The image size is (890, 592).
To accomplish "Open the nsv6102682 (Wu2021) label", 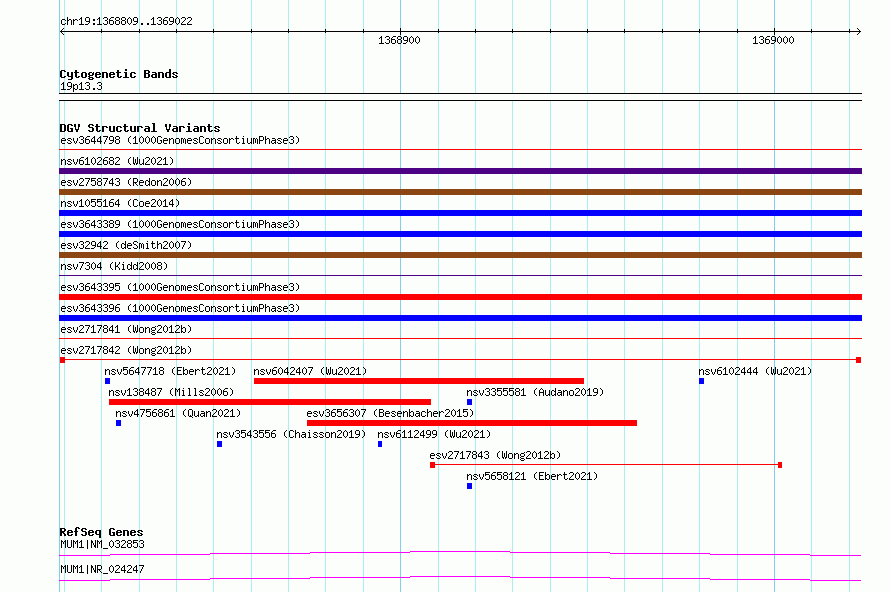I will (x=117, y=161).
